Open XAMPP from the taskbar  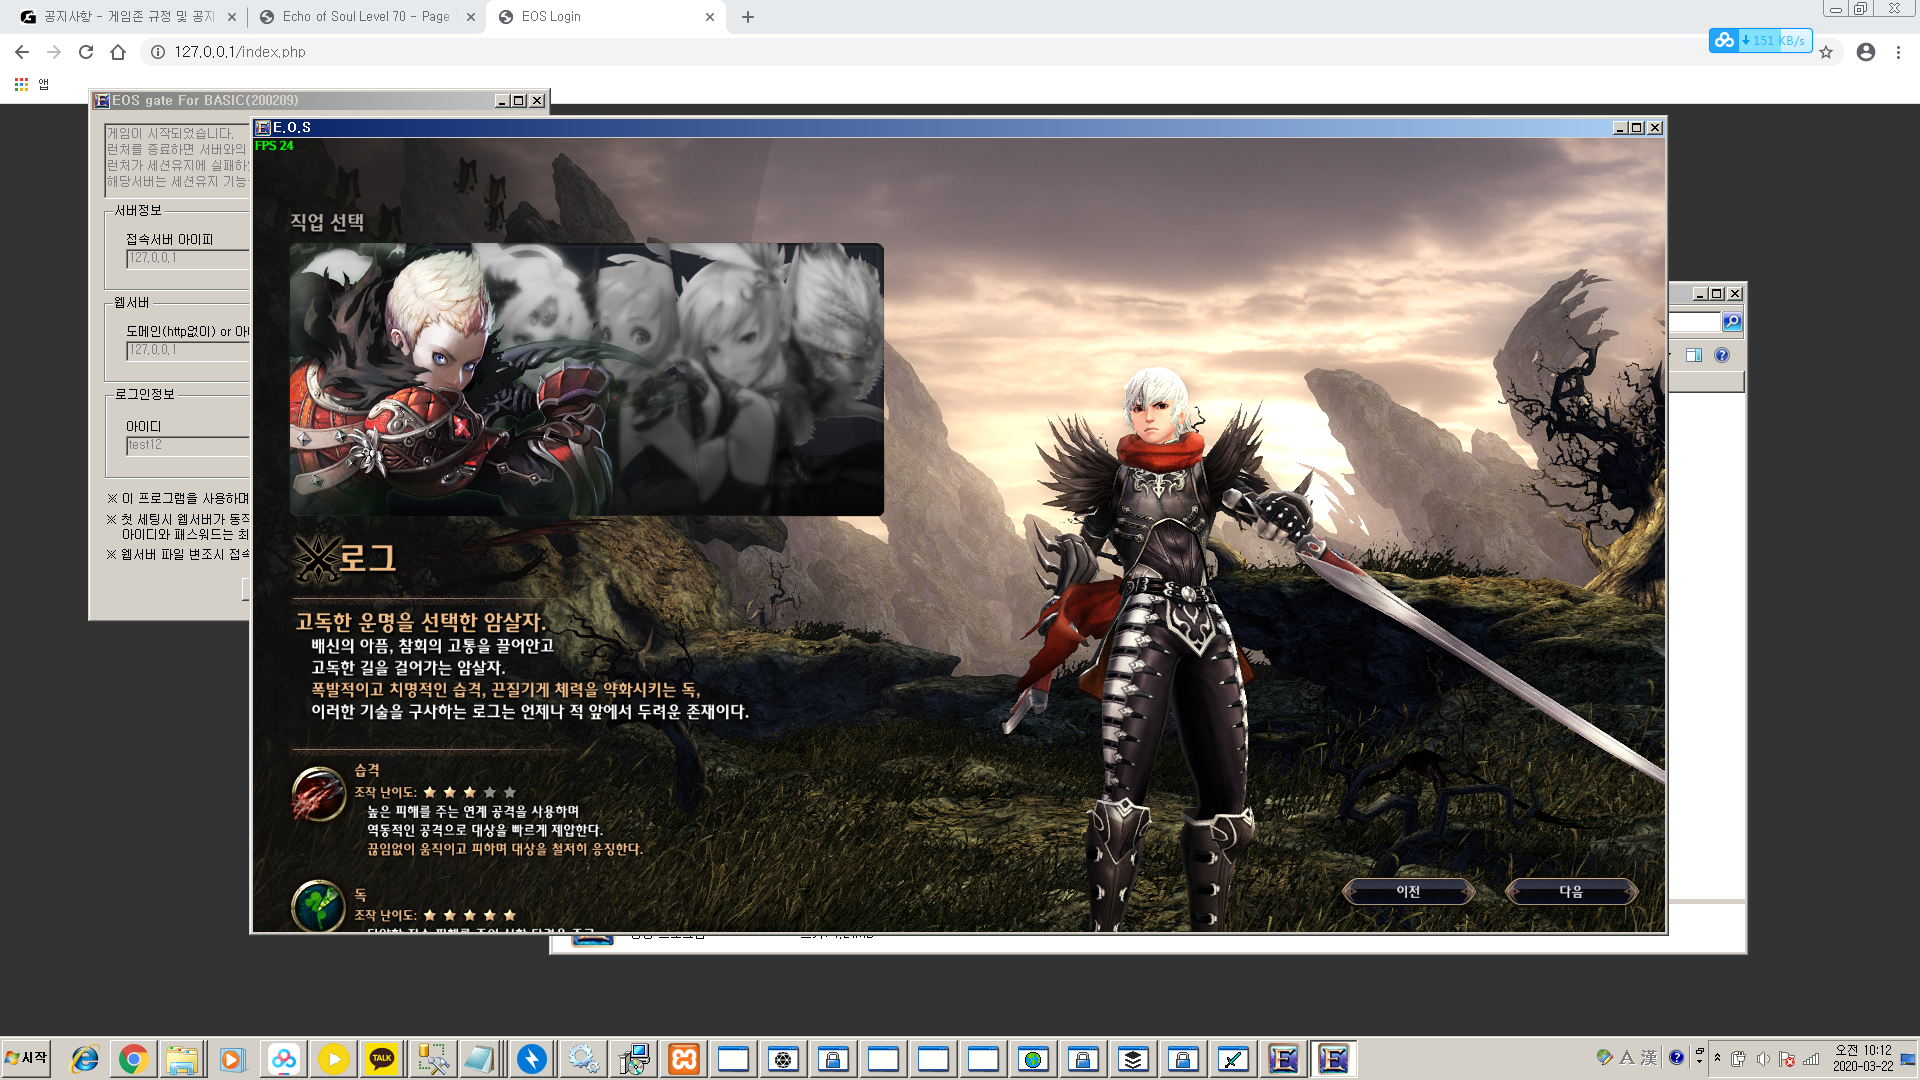click(x=684, y=1059)
